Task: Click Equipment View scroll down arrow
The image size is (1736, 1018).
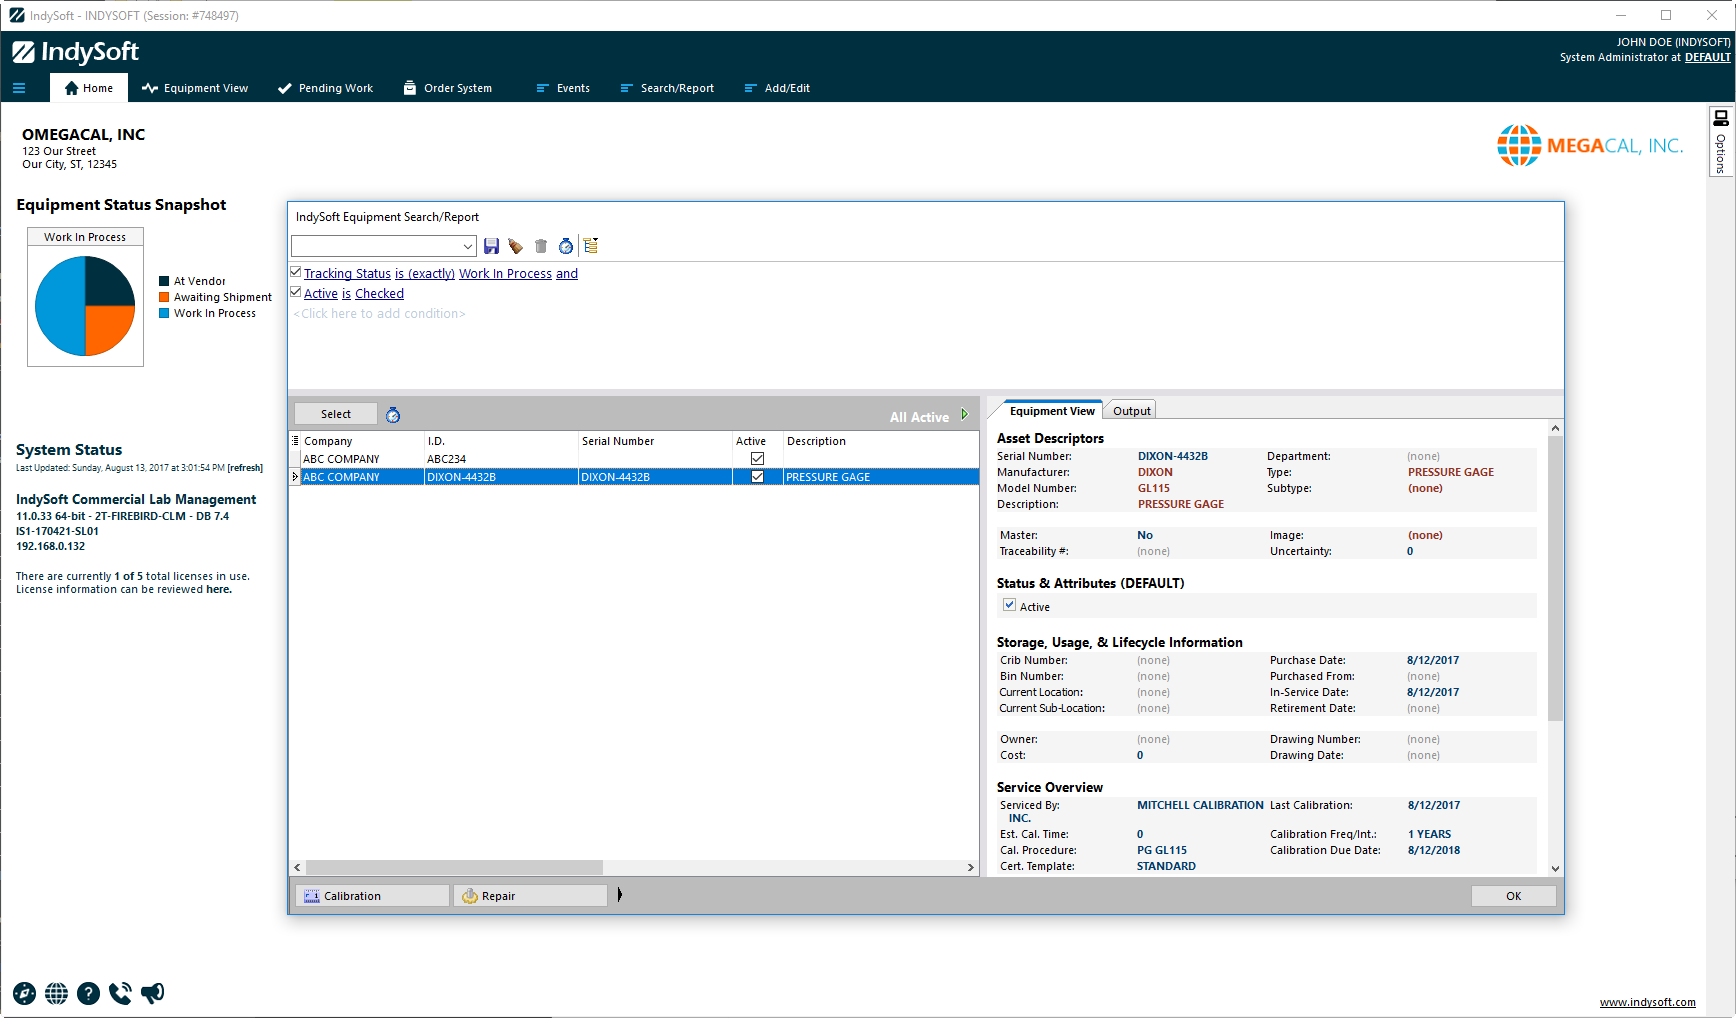Action: pos(1555,869)
